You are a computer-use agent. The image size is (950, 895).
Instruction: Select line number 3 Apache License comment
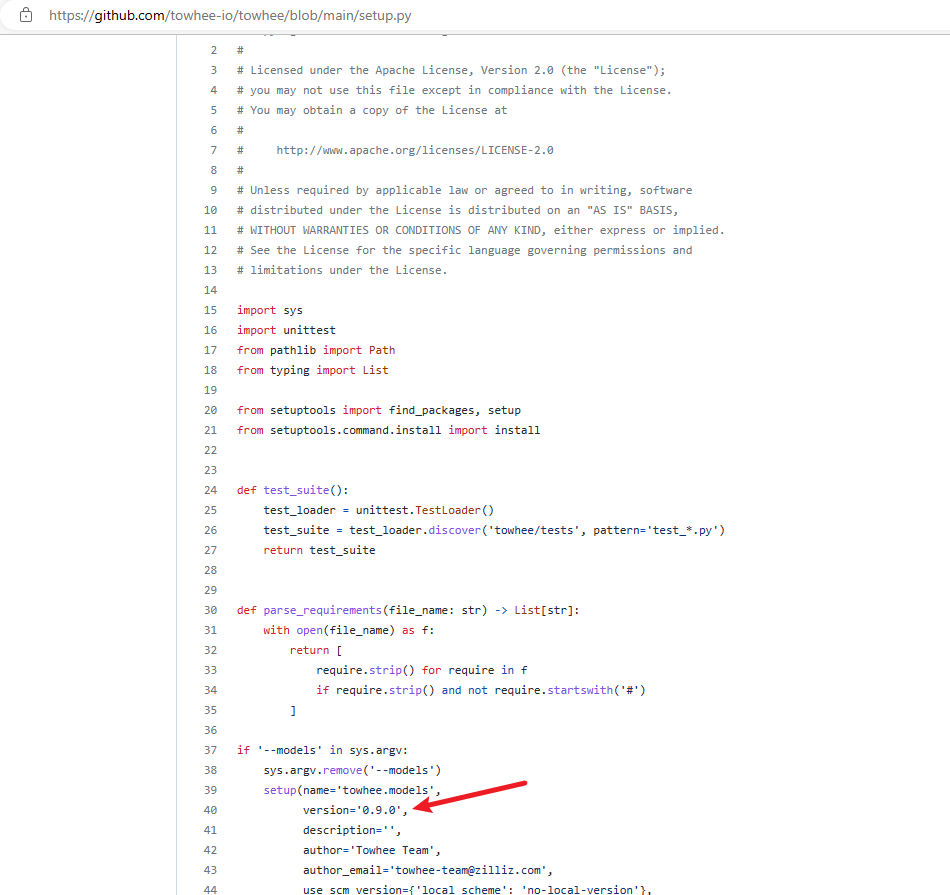coord(213,69)
